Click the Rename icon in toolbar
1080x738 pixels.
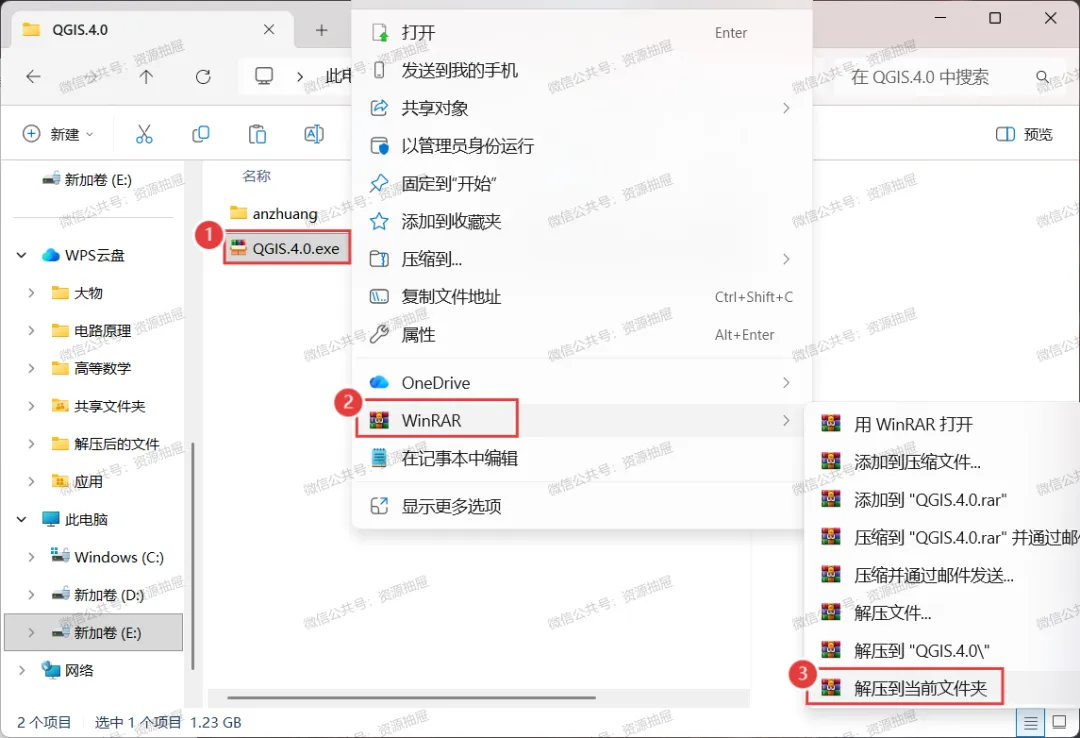click(x=313, y=134)
